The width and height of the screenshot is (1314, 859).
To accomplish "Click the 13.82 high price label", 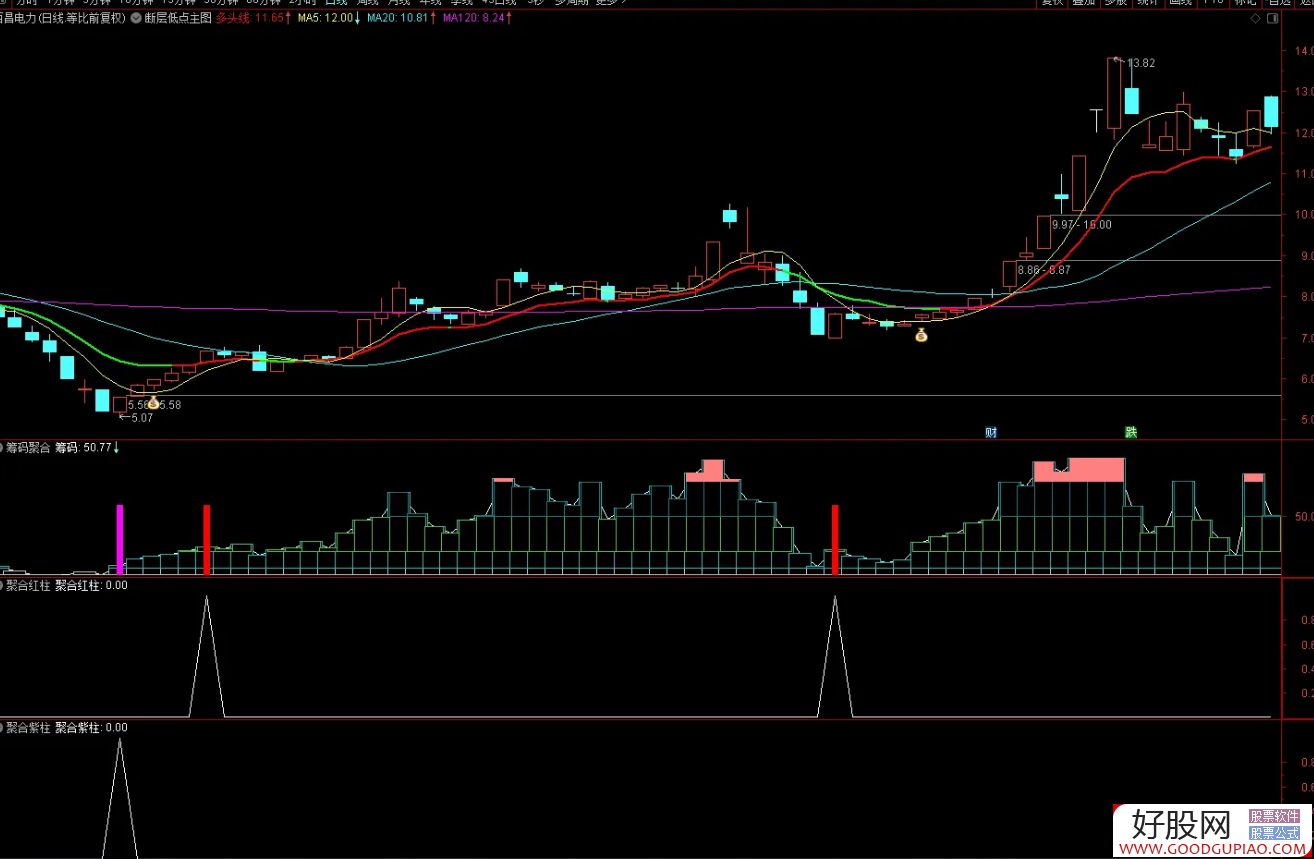I will (x=1141, y=63).
